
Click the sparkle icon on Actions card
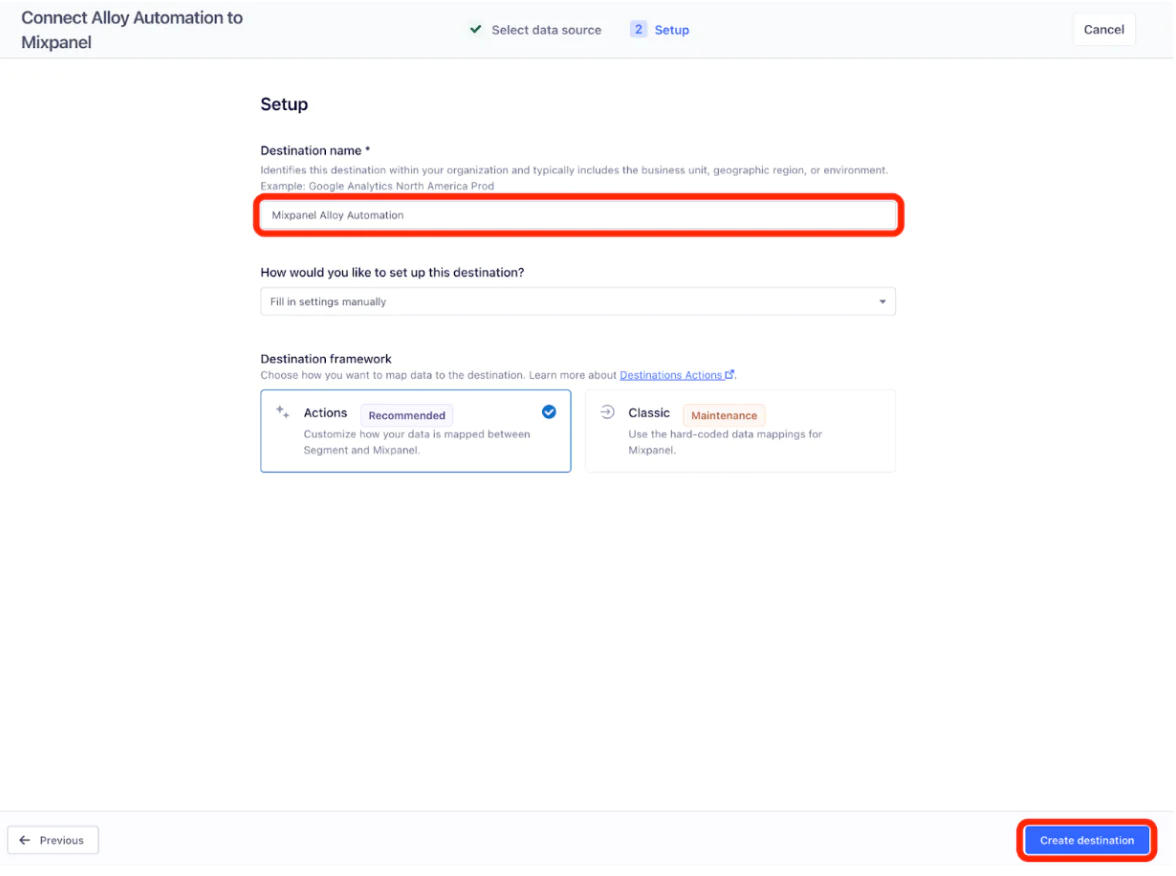click(283, 412)
